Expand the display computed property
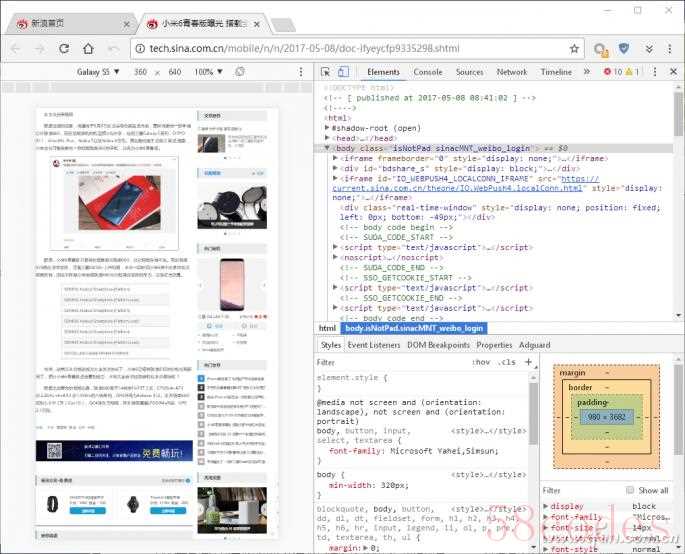Screen dimensions: 685x554 (547, 506)
